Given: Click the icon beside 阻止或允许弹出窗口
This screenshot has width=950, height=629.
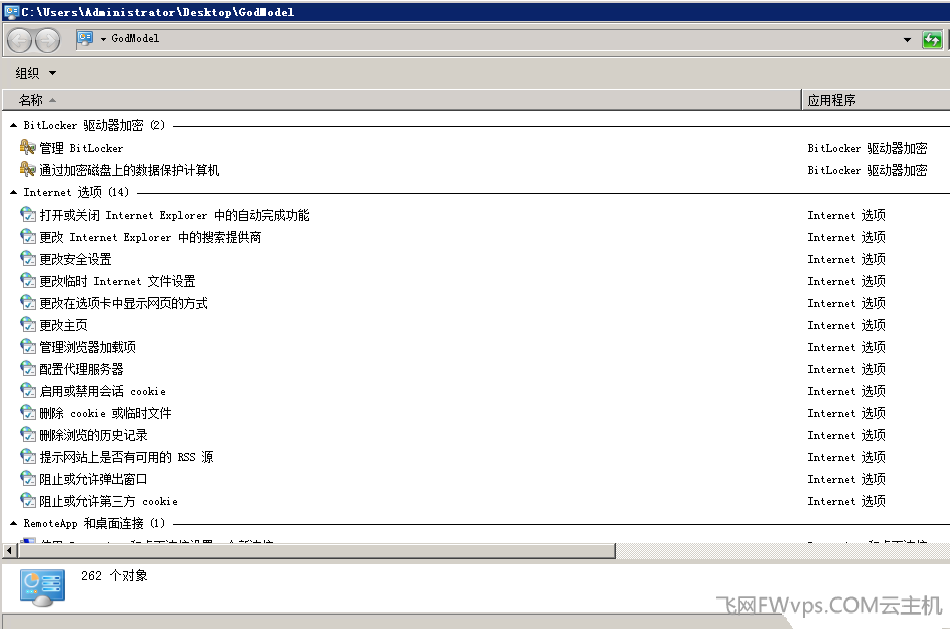Looking at the screenshot, I should [x=28, y=479].
